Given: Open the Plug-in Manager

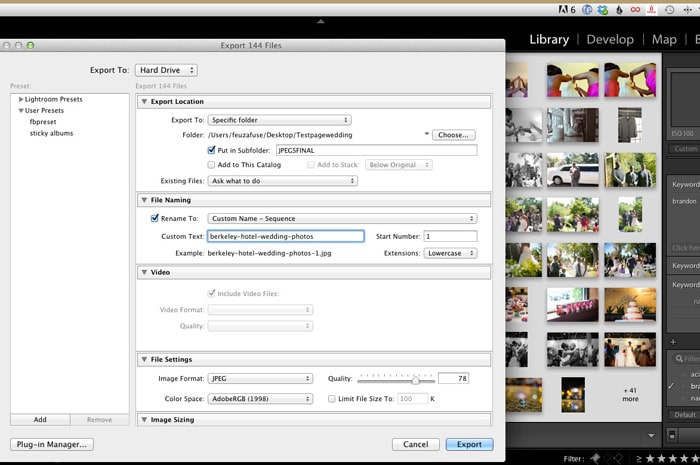Looking at the screenshot, I should point(52,444).
